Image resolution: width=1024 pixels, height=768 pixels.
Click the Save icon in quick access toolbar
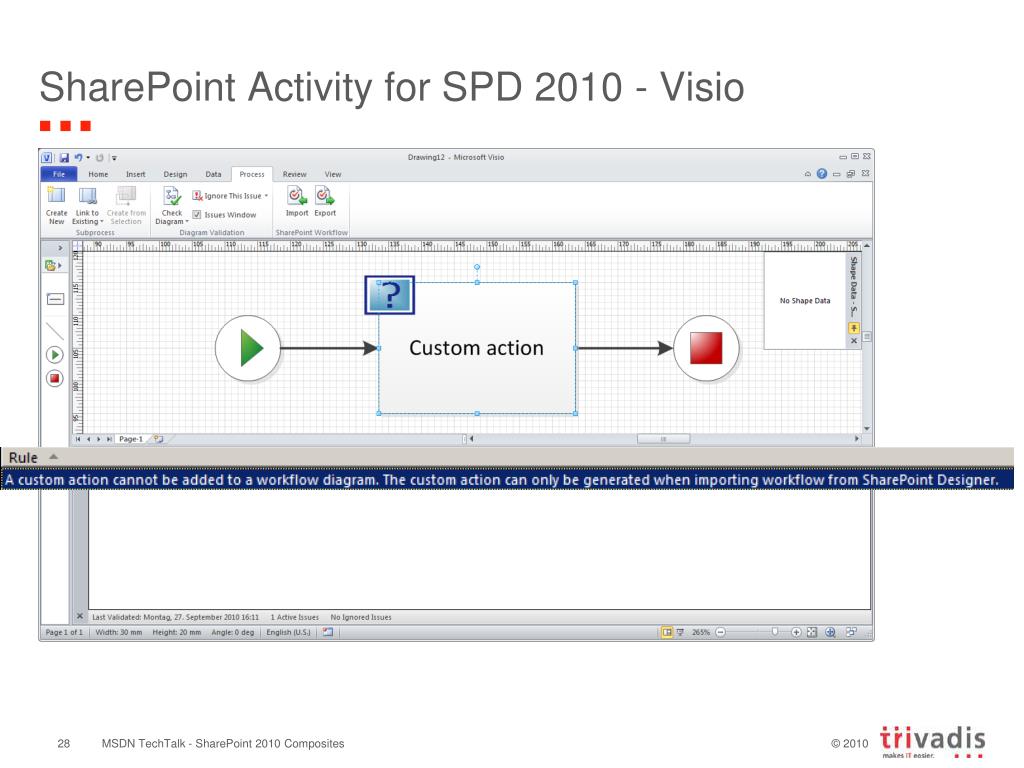[x=64, y=158]
